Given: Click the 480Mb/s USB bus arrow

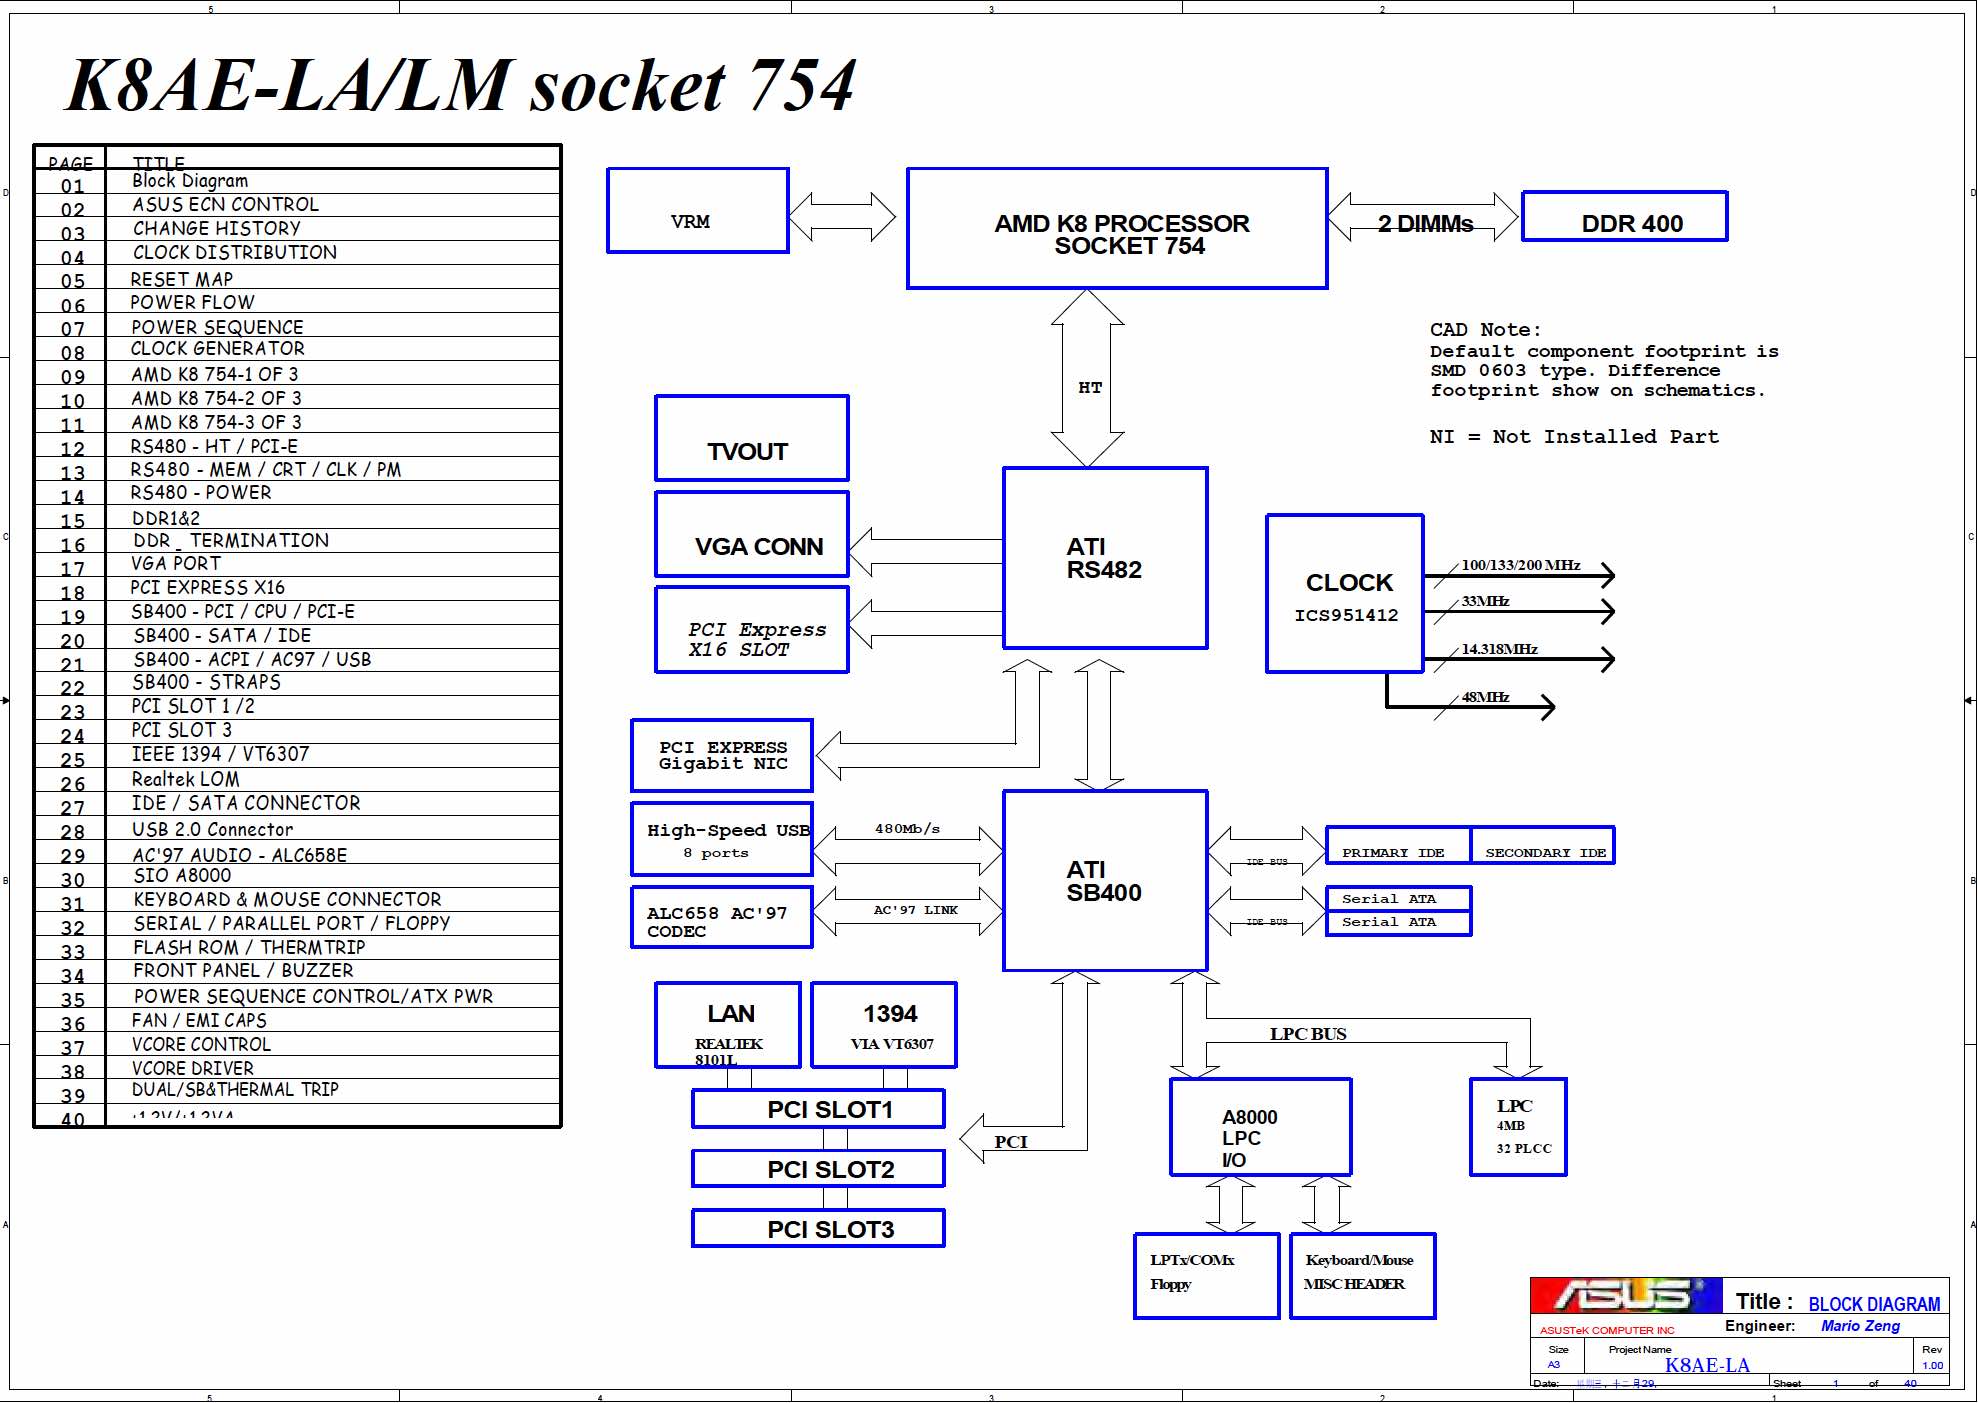Looking at the screenshot, I should pos(907,849).
